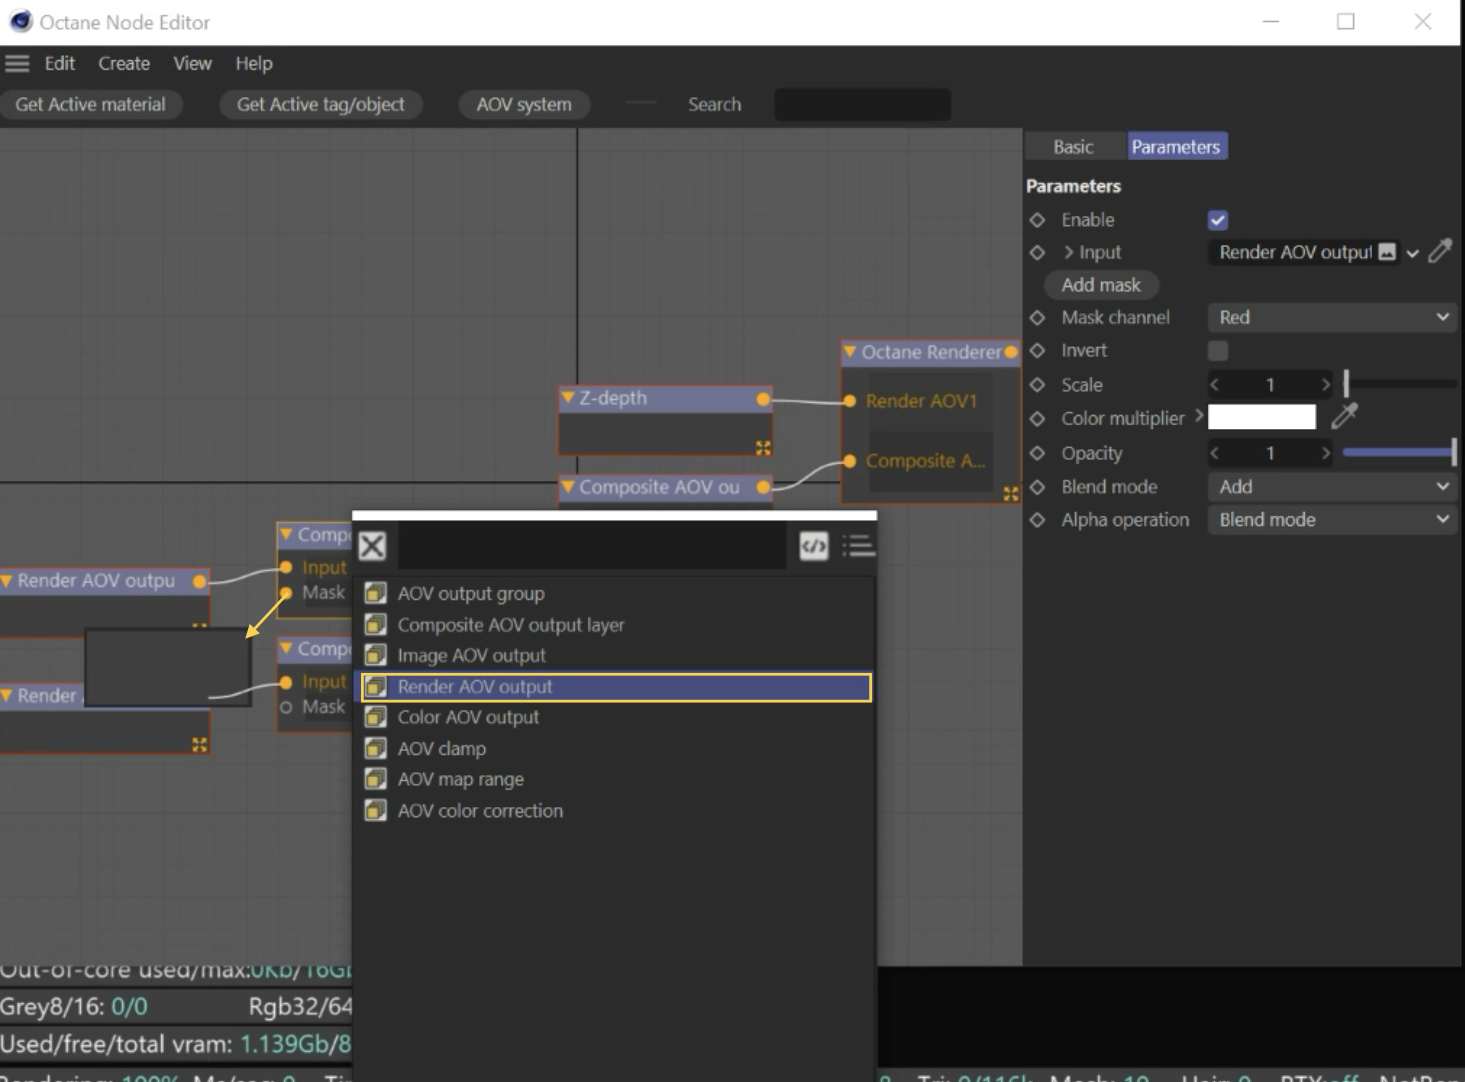1465x1082 pixels.
Task: Click the keyframe diamond beside Opacity
Action: (1037, 453)
